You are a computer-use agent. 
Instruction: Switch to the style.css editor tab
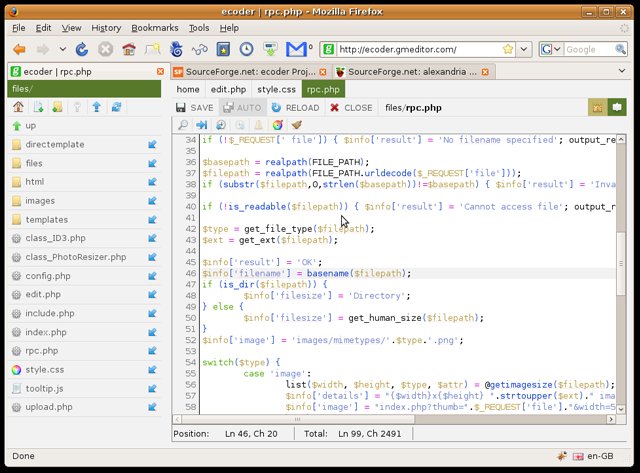276,89
